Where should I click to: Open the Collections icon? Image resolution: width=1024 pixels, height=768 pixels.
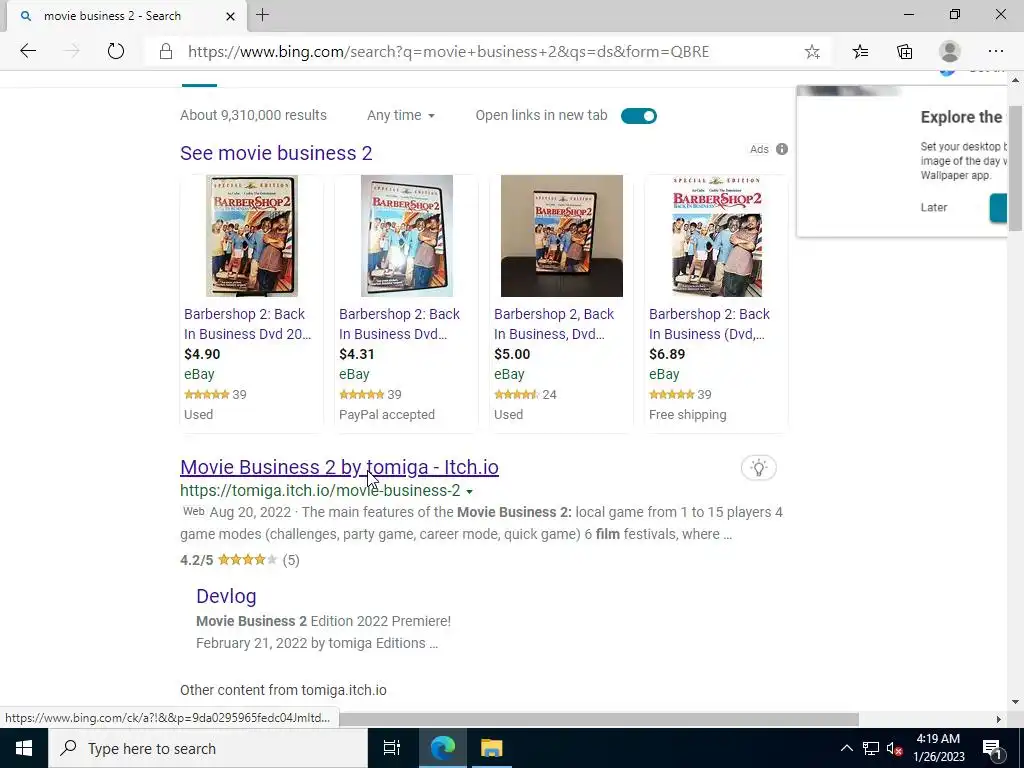[904, 52]
